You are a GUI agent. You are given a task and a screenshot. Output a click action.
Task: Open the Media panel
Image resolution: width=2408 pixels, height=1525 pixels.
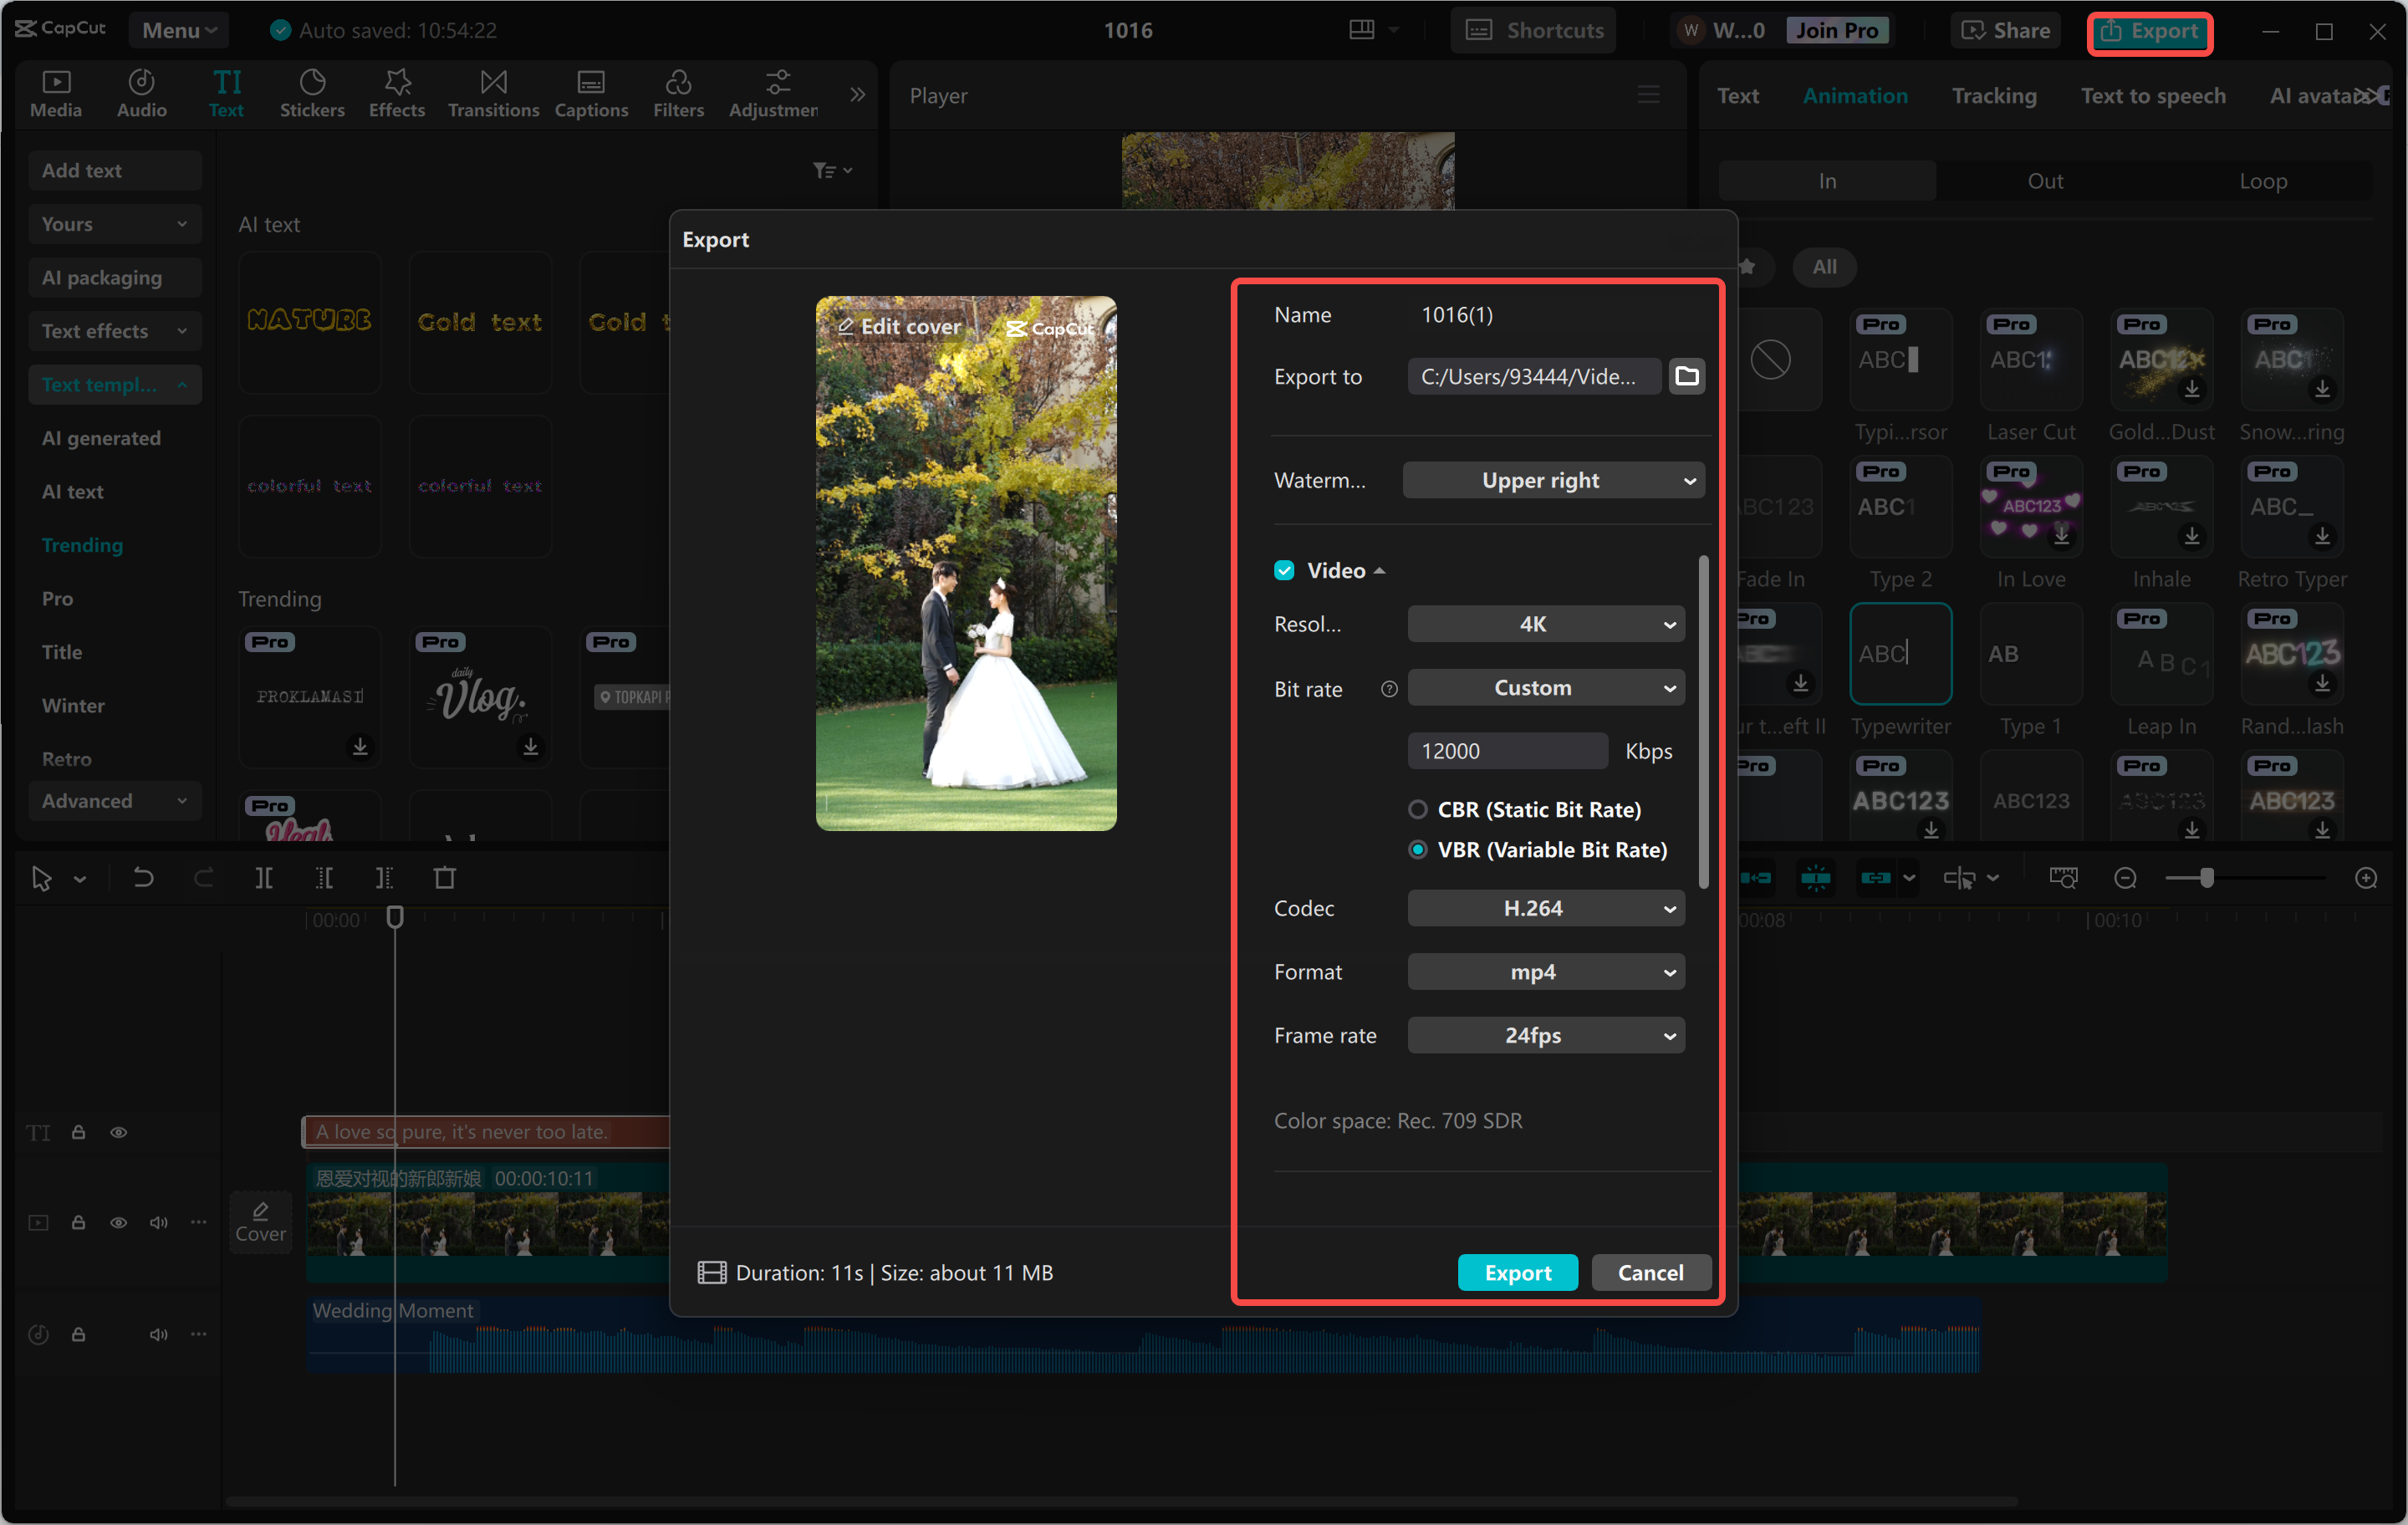(56, 93)
